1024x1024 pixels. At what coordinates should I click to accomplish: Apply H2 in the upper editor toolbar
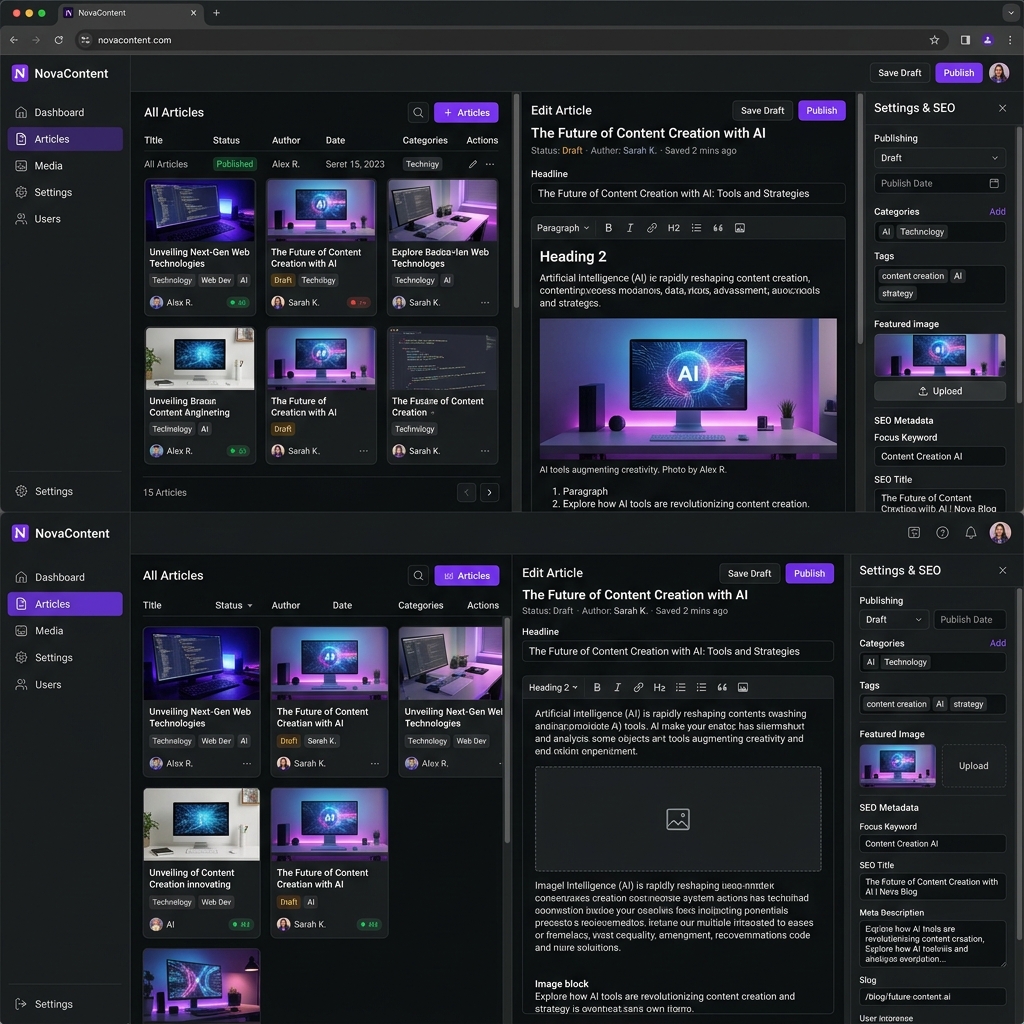click(x=673, y=228)
